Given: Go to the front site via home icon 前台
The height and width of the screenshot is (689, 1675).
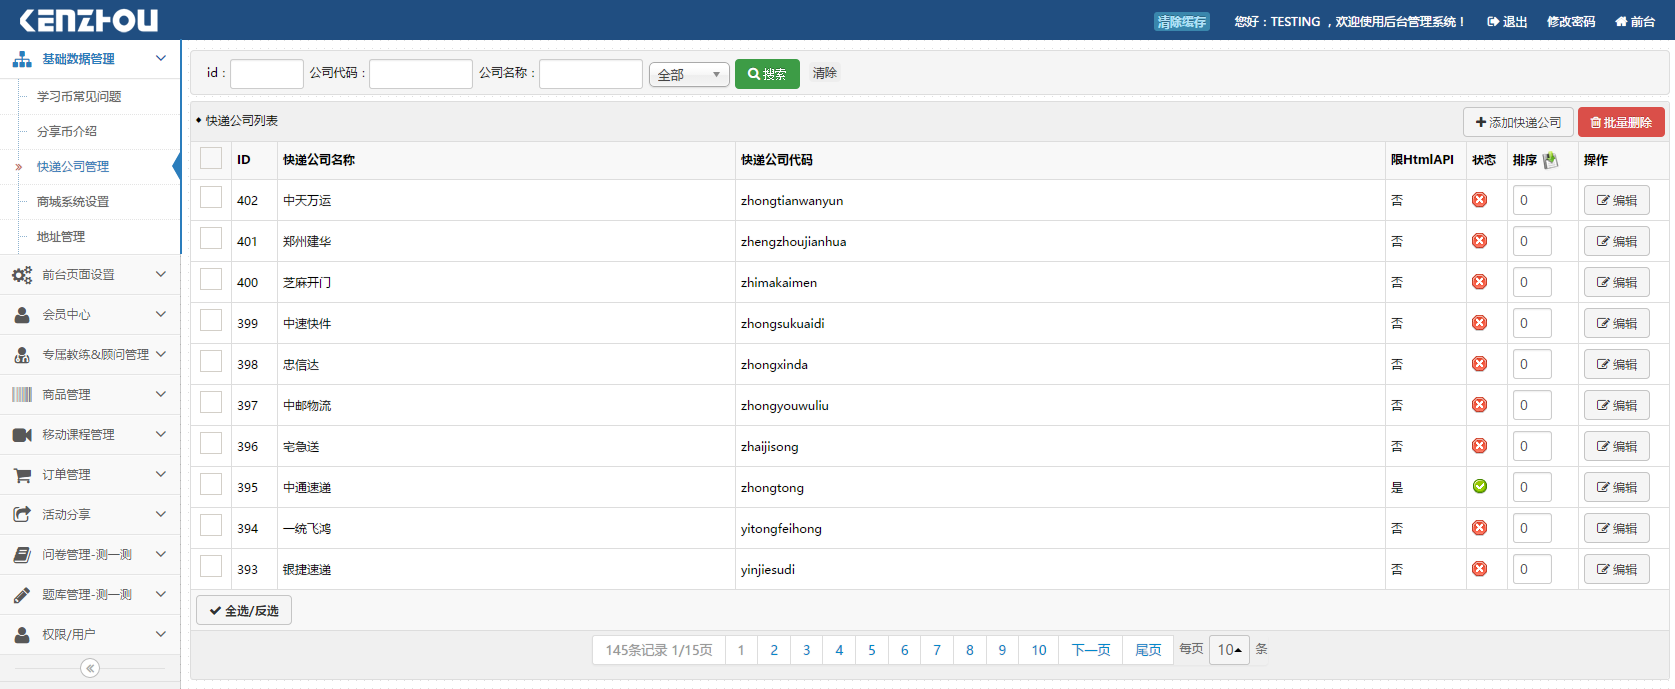Looking at the screenshot, I should [x=1635, y=21].
